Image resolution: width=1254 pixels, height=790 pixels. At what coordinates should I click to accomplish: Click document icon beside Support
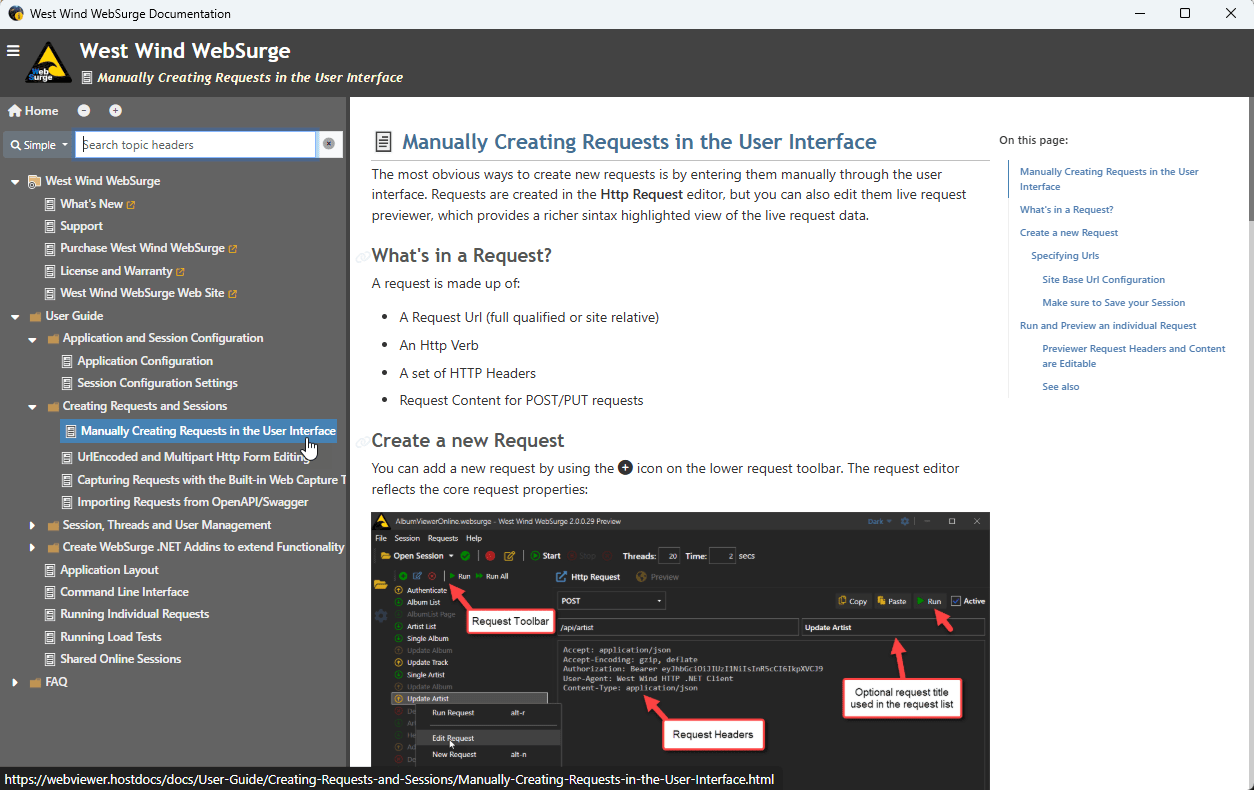click(x=50, y=227)
